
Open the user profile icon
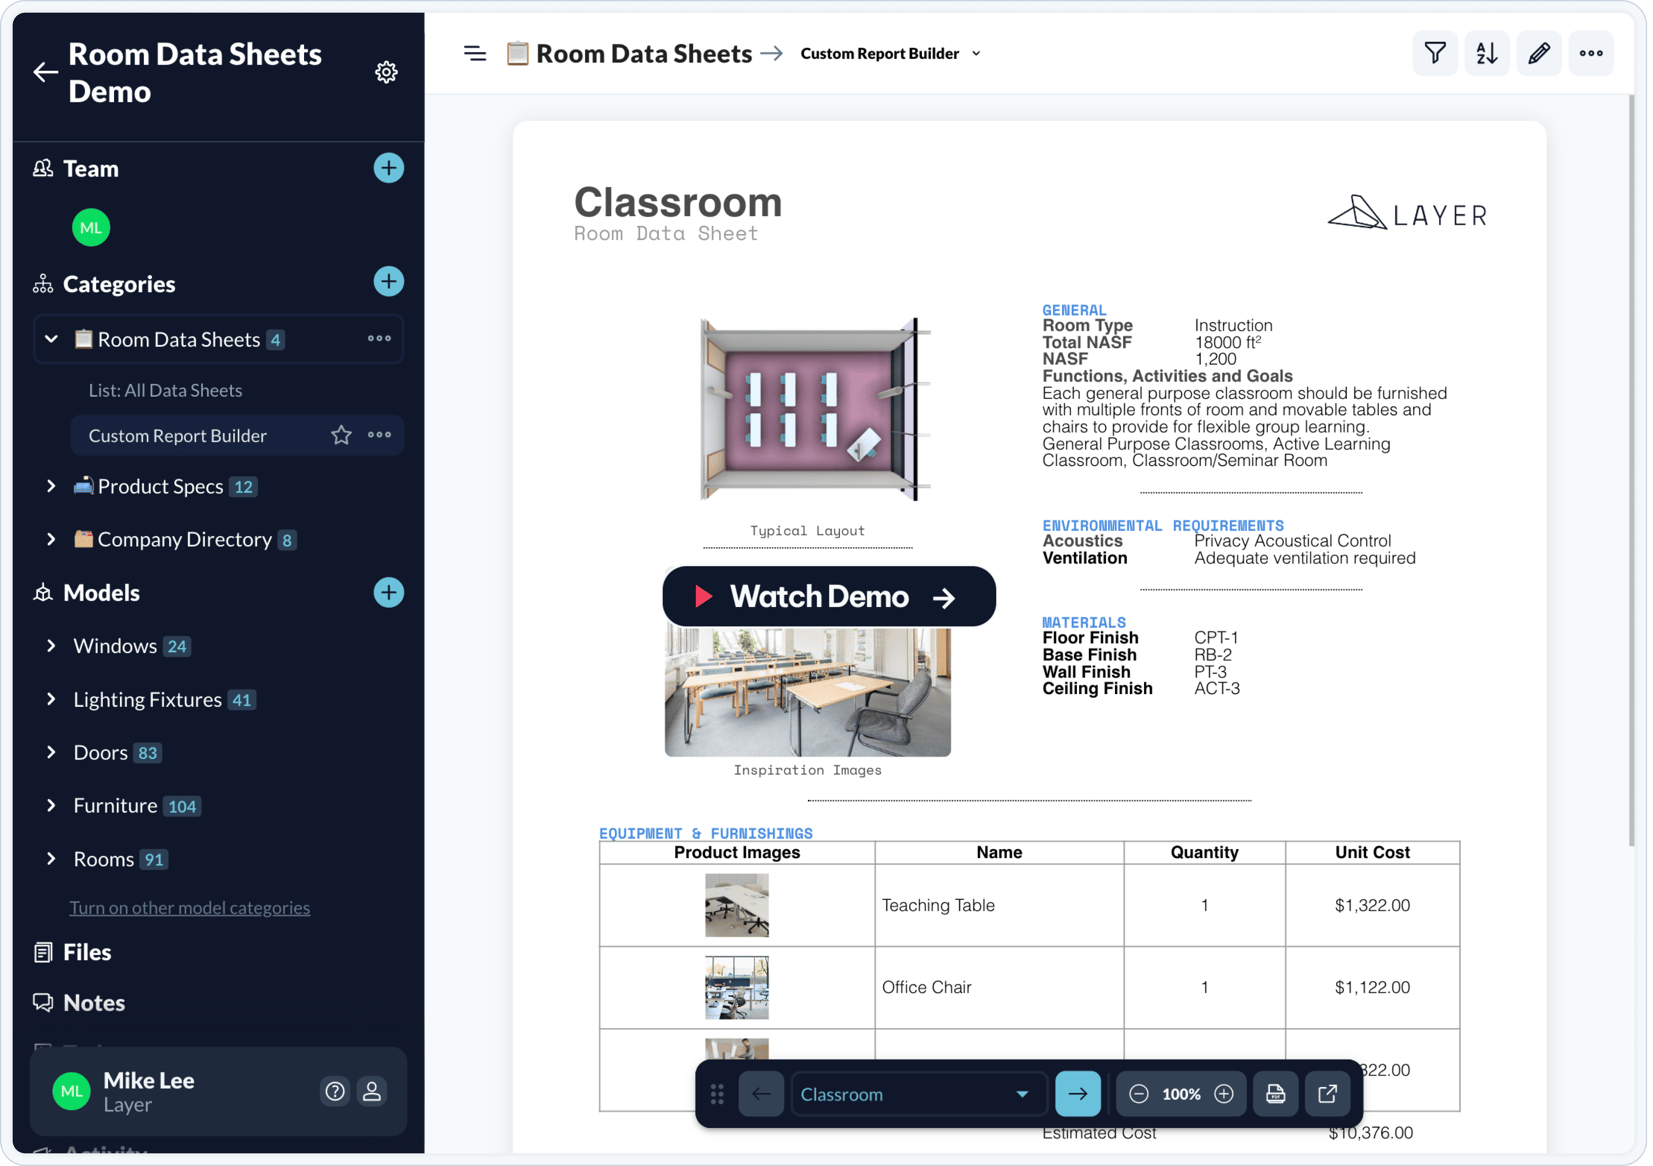372,1091
